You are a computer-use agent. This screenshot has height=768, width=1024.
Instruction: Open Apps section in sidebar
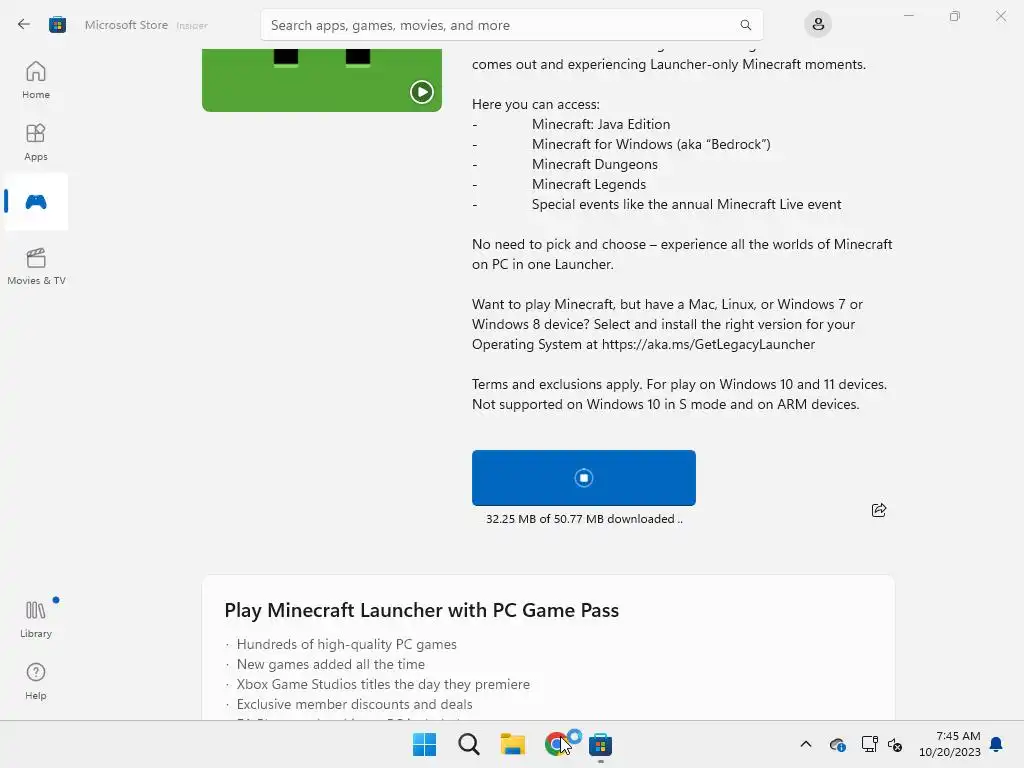(36, 142)
